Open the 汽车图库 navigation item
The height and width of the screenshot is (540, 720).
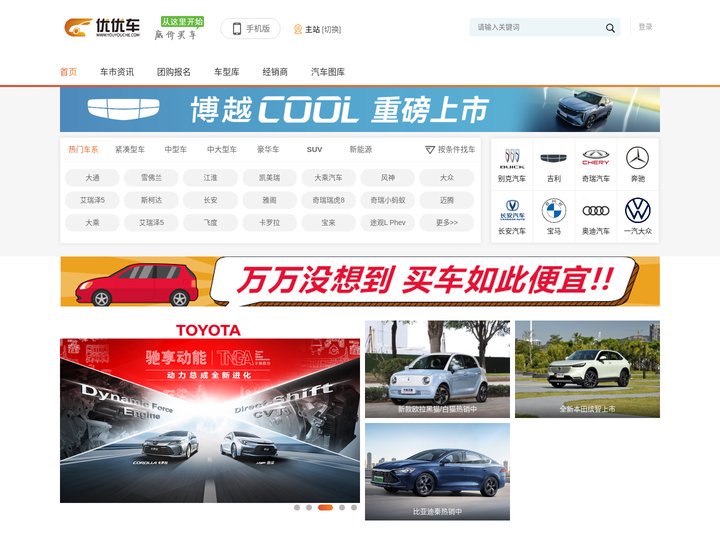click(x=328, y=72)
